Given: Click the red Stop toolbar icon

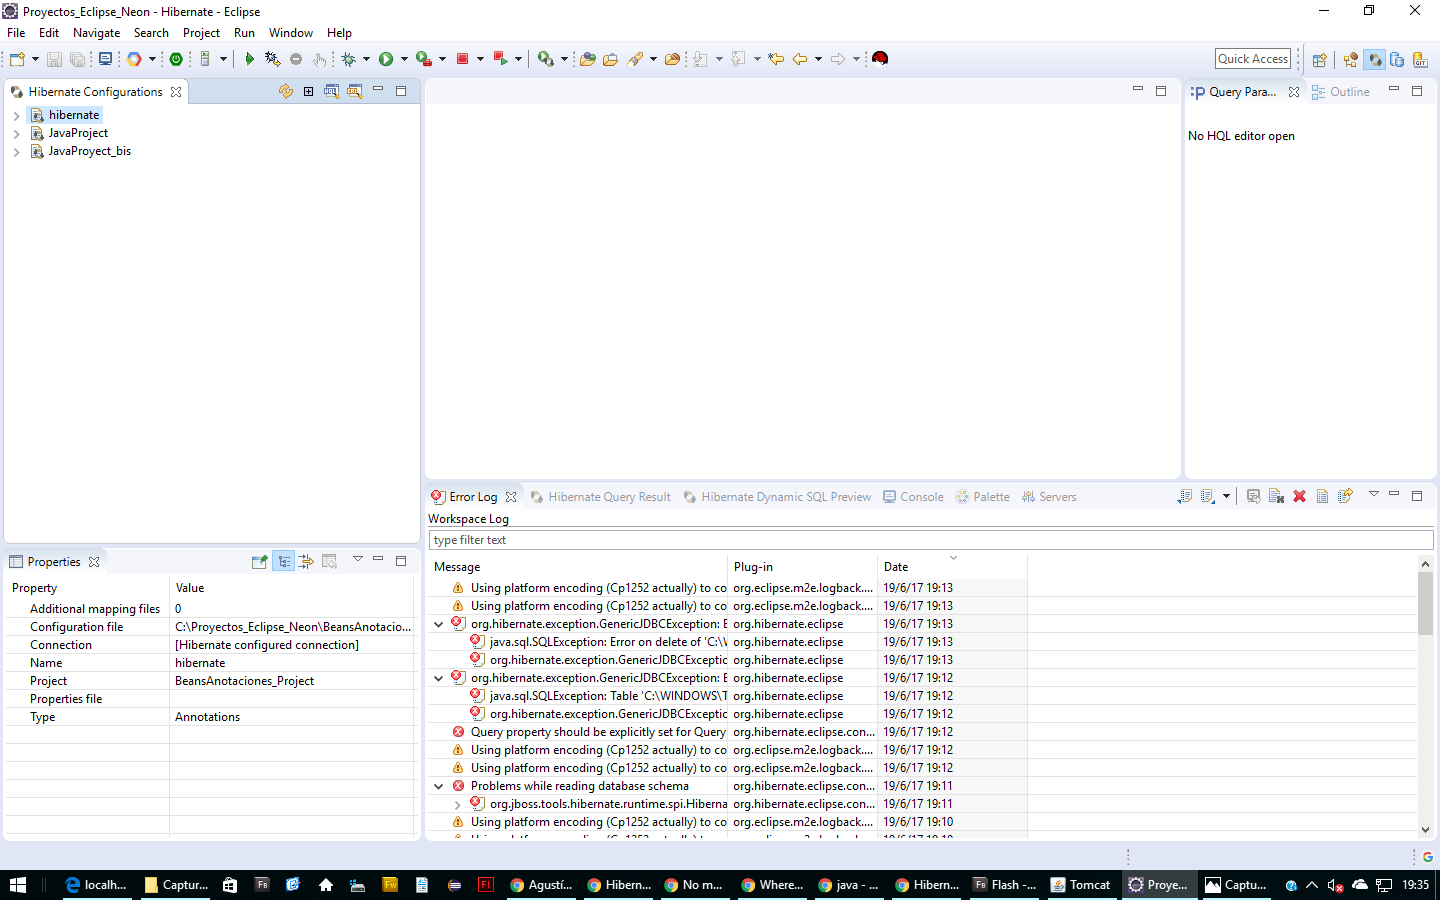Looking at the screenshot, I should tap(463, 59).
